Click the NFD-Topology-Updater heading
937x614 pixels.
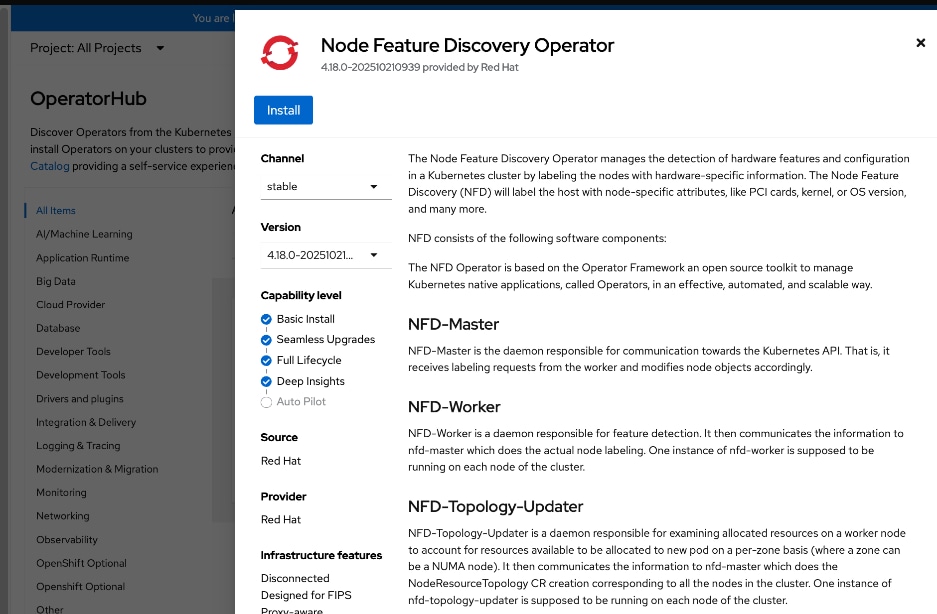pyautogui.click(x=495, y=507)
